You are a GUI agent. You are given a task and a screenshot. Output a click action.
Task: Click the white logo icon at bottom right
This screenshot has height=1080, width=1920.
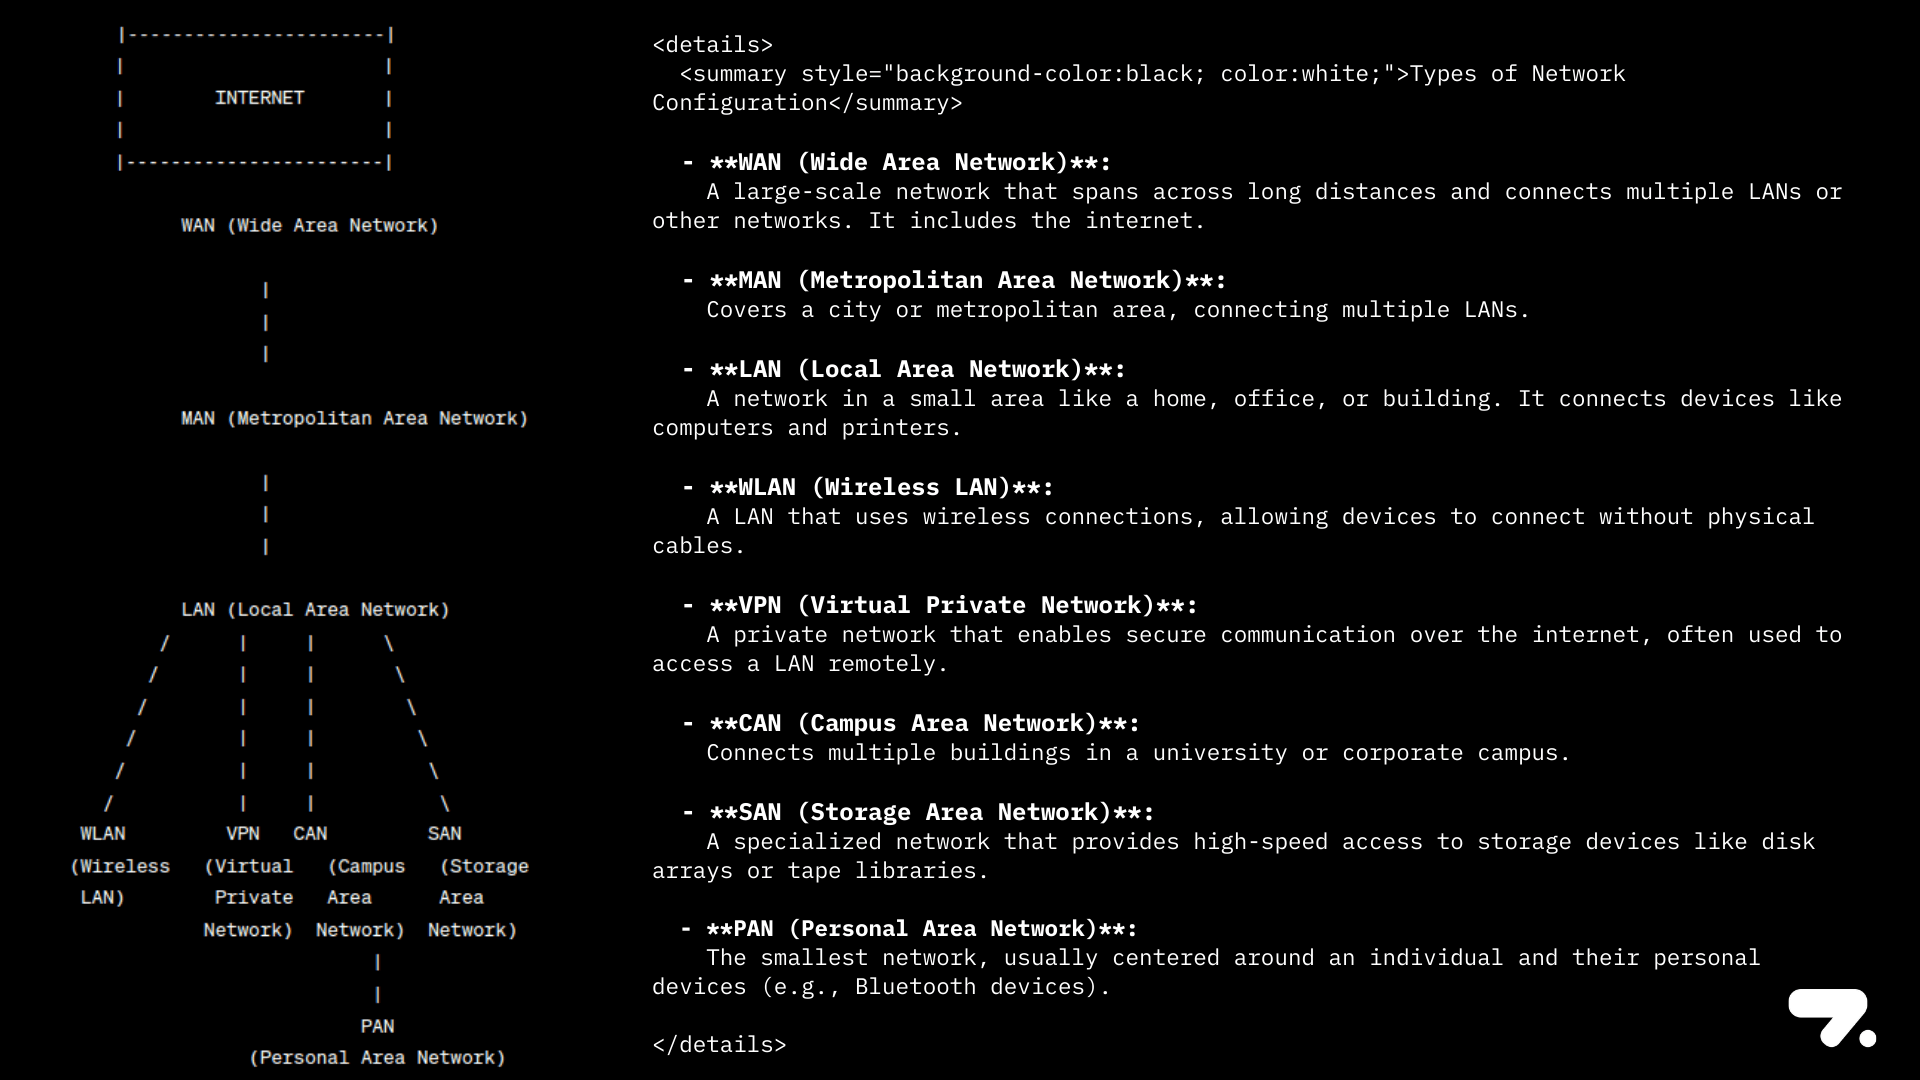click(x=1832, y=1018)
